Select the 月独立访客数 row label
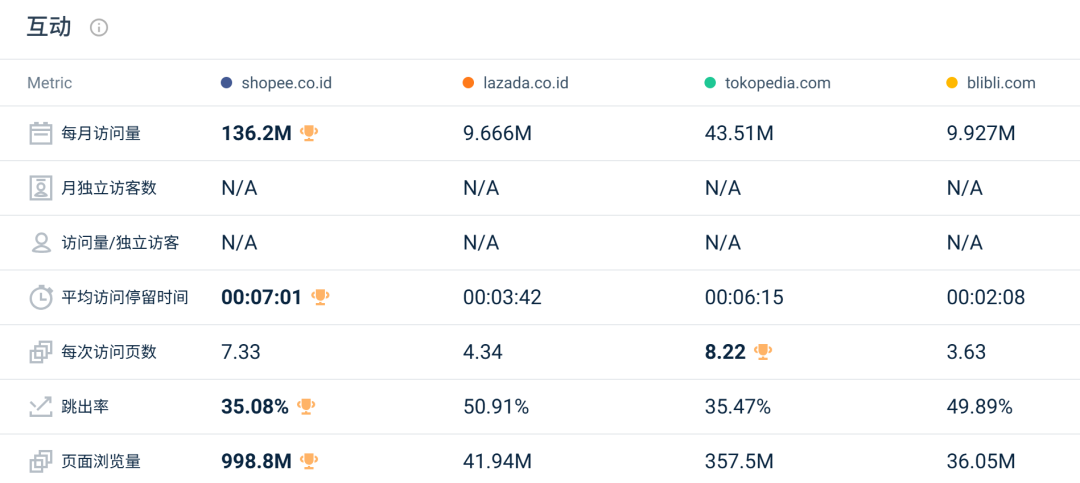Image resolution: width=1080 pixels, height=483 pixels. tap(109, 188)
